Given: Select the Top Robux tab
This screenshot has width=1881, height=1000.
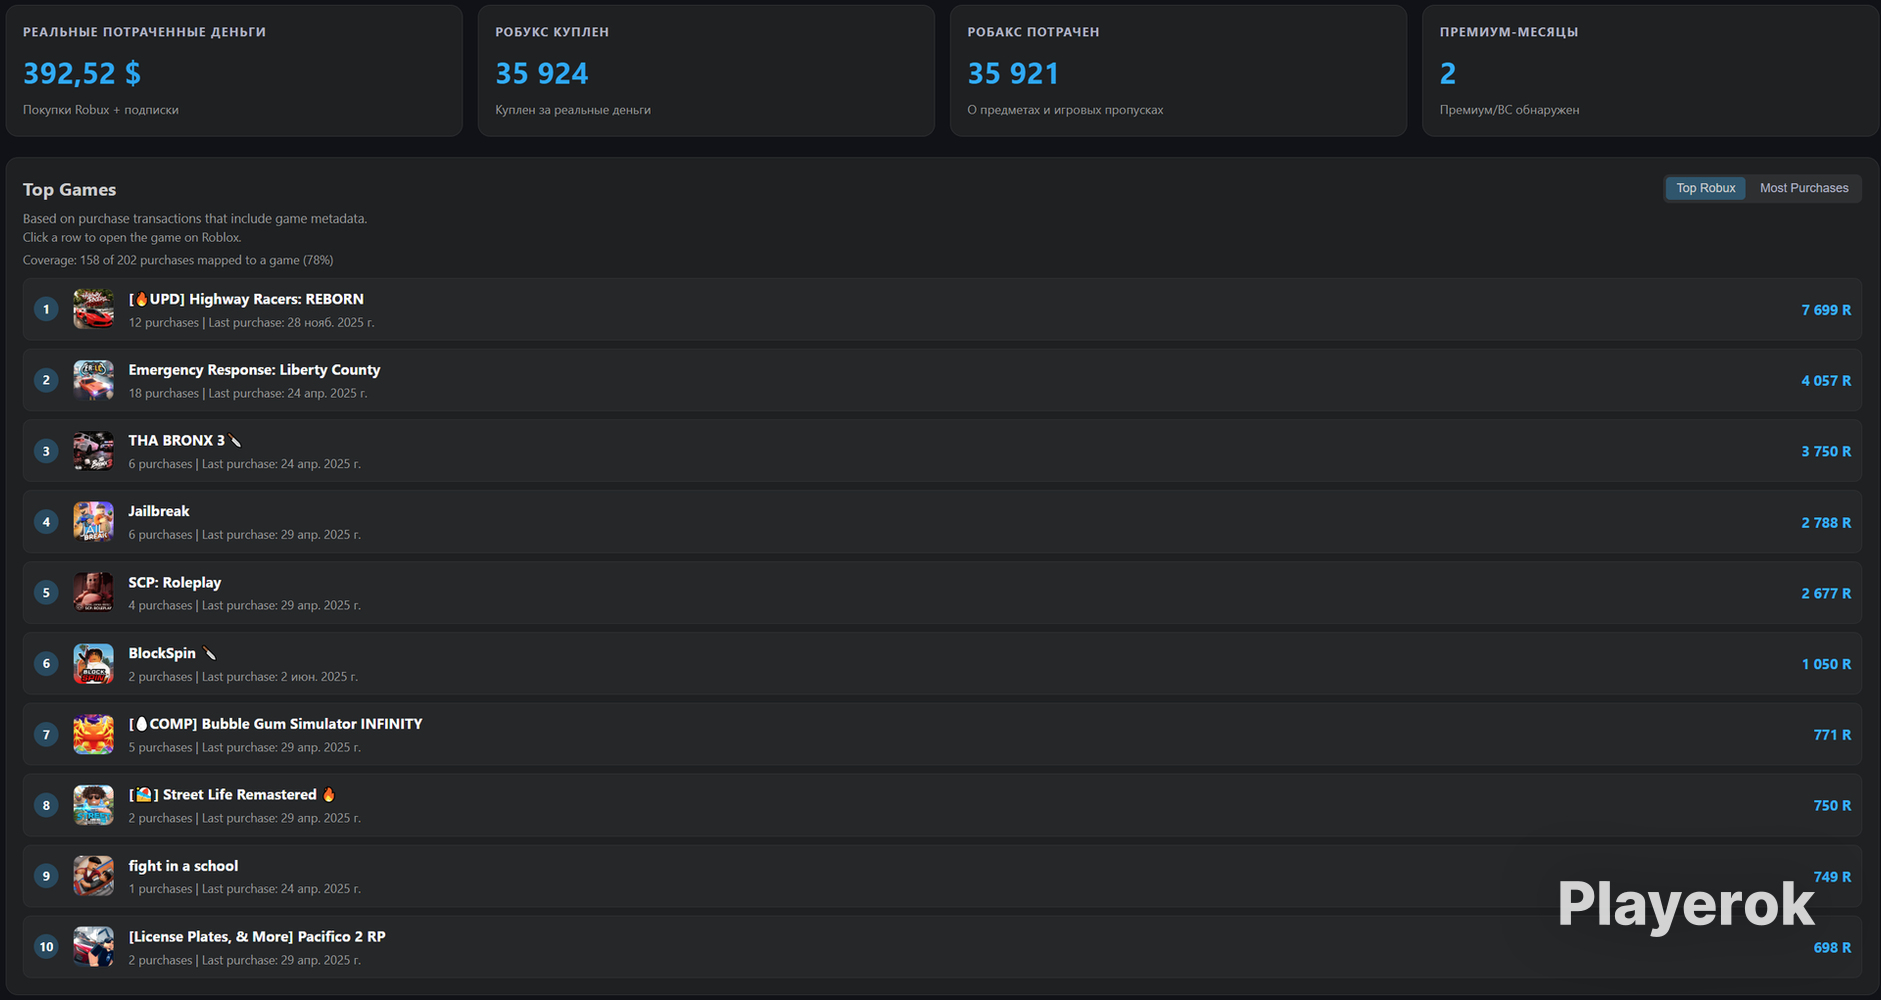Looking at the screenshot, I should click(x=1706, y=188).
